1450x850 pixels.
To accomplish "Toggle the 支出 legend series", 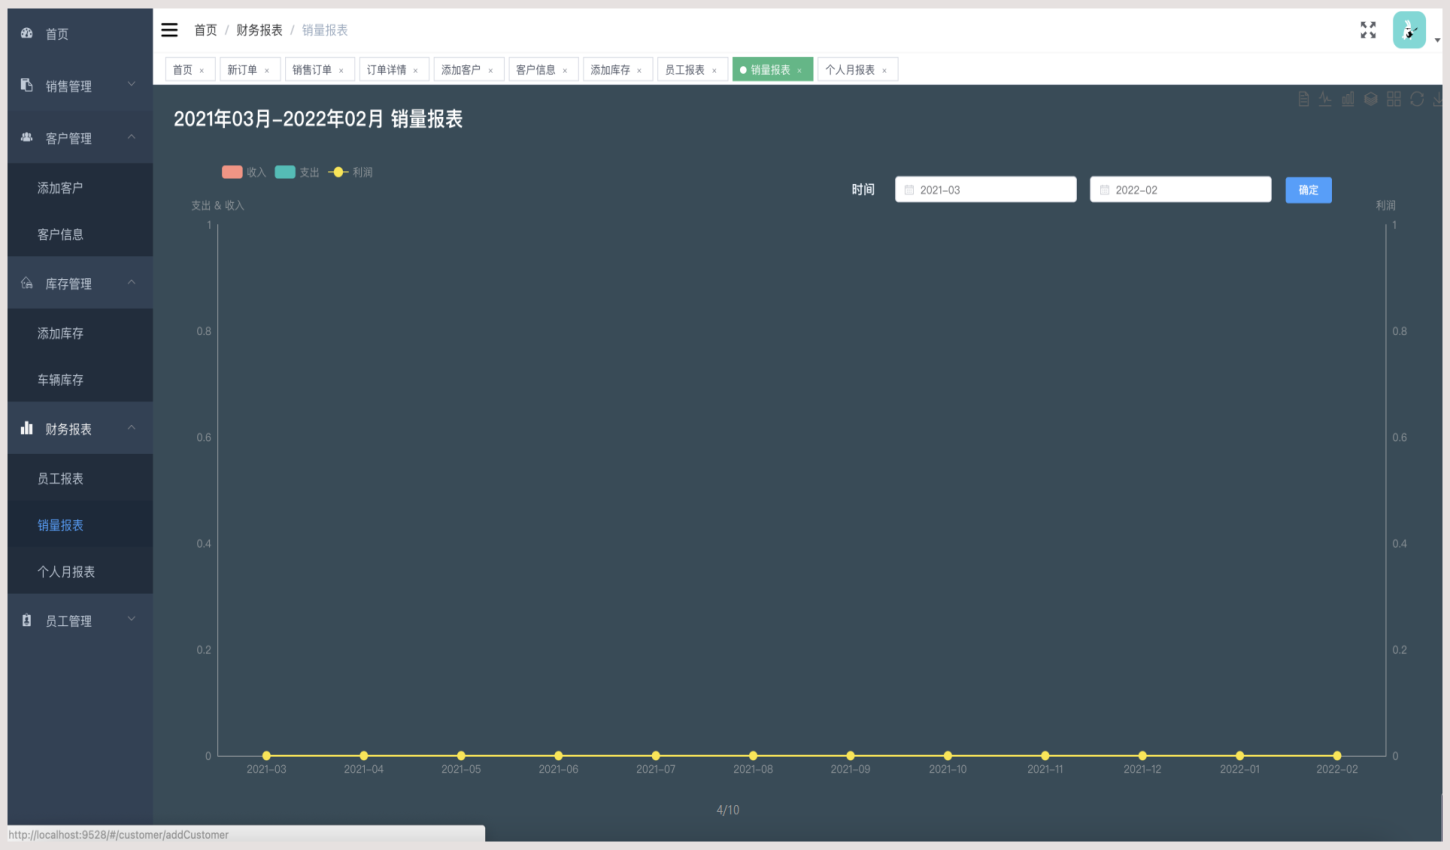I will pos(297,172).
